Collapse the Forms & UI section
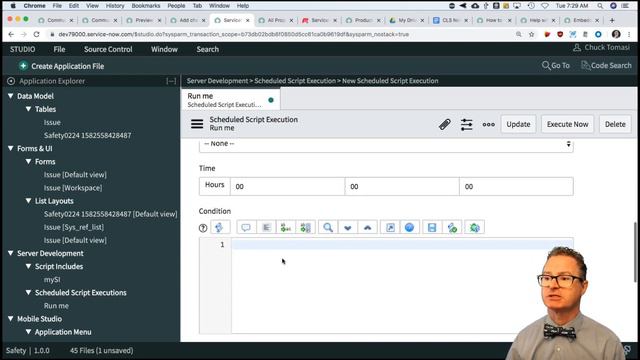This screenshot has width=640, height=360. (11, 148)
